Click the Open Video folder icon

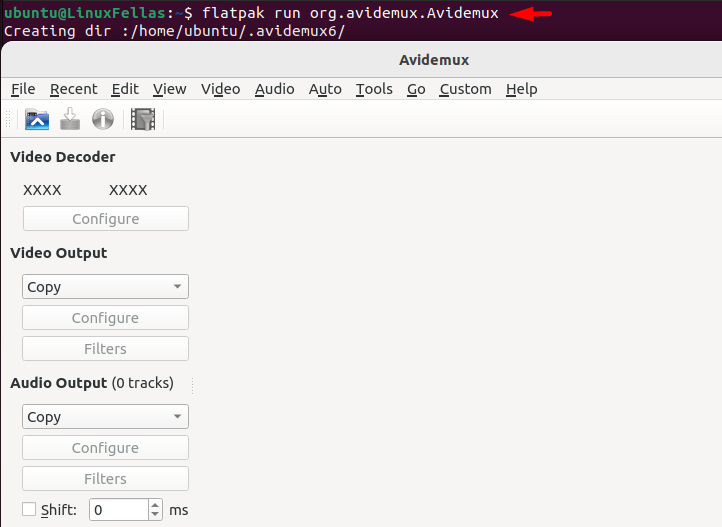point(37,120)
